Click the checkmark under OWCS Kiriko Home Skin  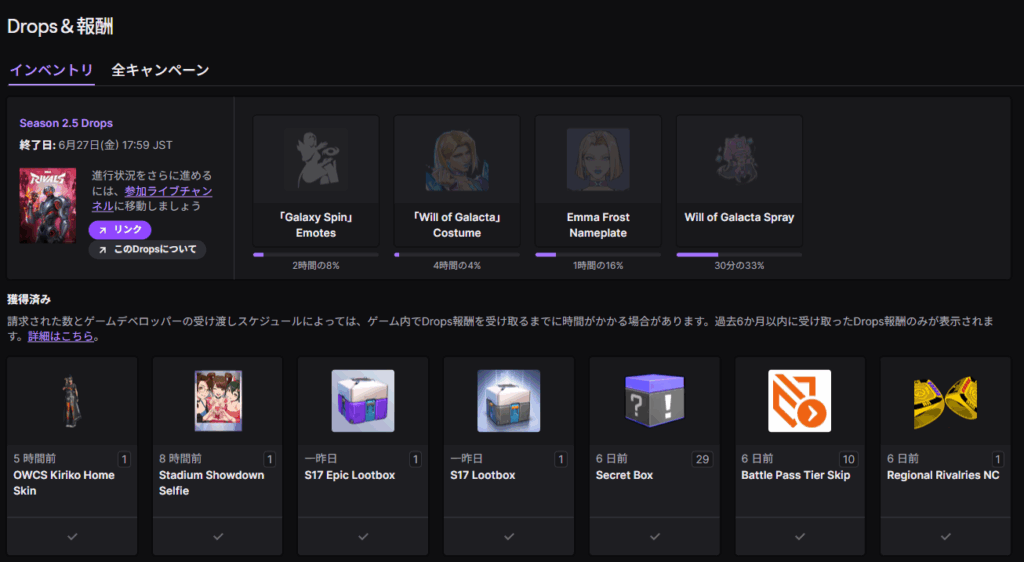(x=72, y=537)
